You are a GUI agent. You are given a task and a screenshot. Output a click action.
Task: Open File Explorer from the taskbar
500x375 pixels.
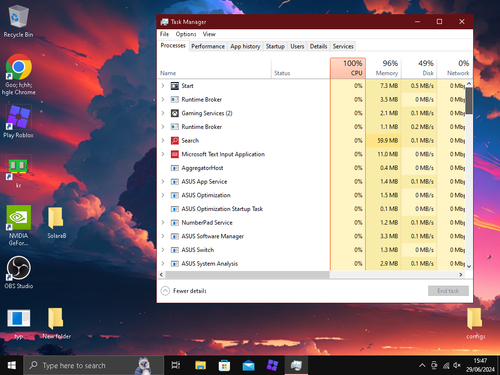coord(200,365)
